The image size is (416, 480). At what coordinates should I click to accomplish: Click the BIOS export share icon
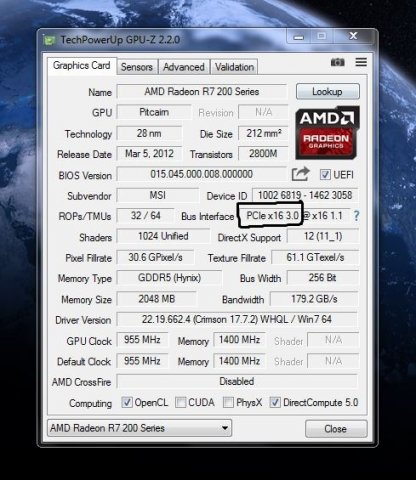[300, 174]
